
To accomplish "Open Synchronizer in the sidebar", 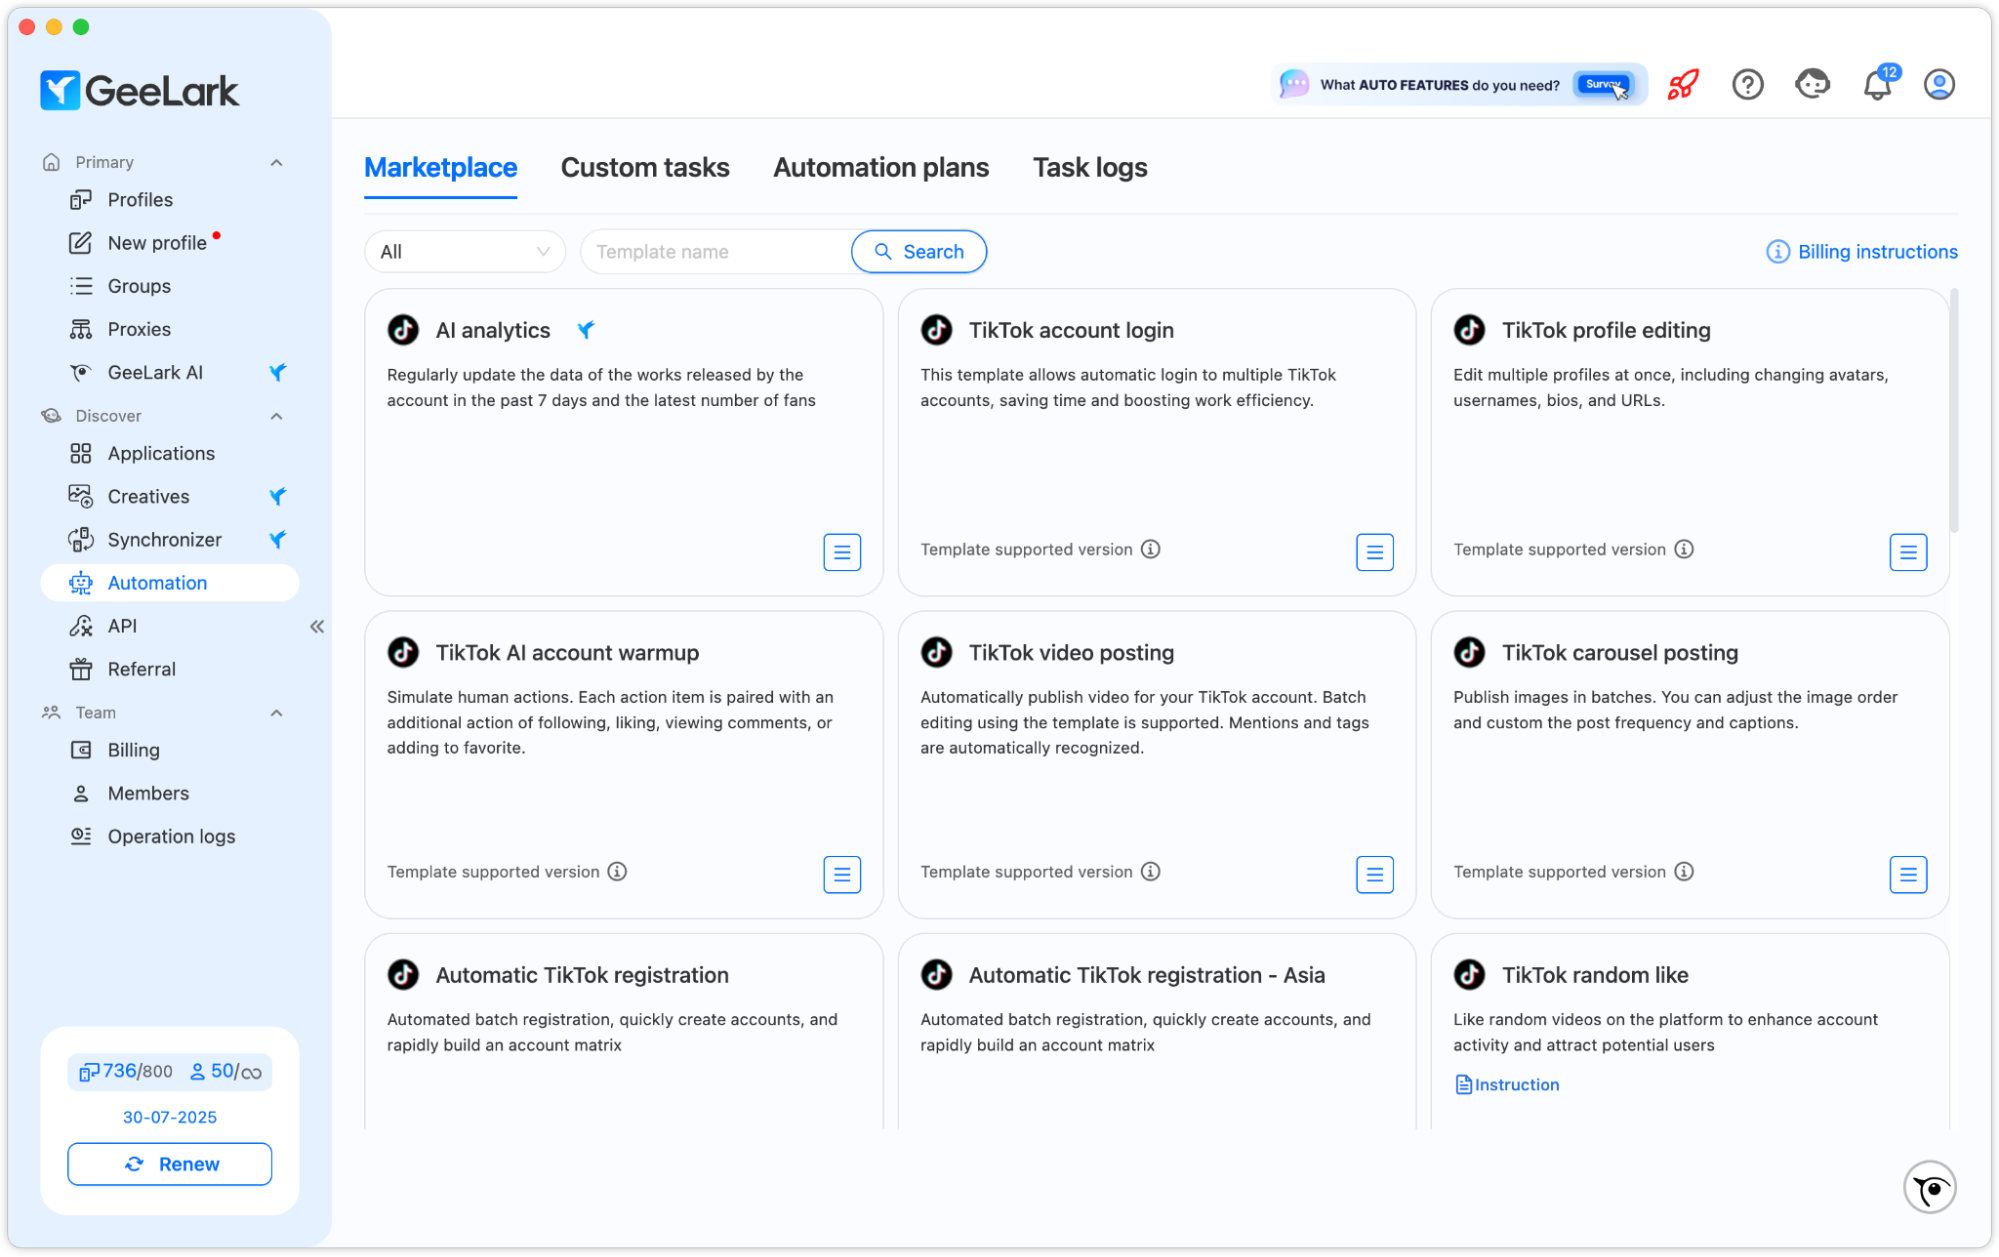I will click(x=170, y=540).
